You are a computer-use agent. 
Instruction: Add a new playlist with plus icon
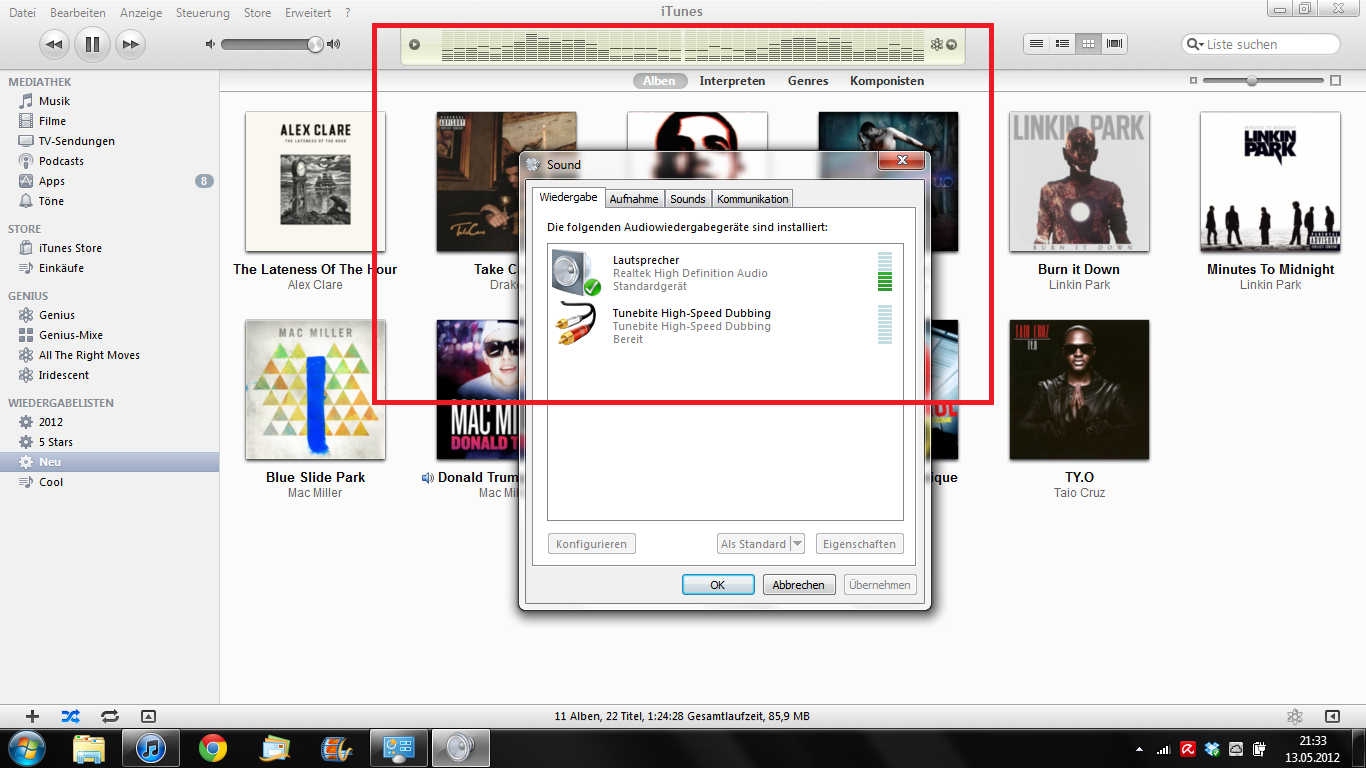(x=32, y=716)
